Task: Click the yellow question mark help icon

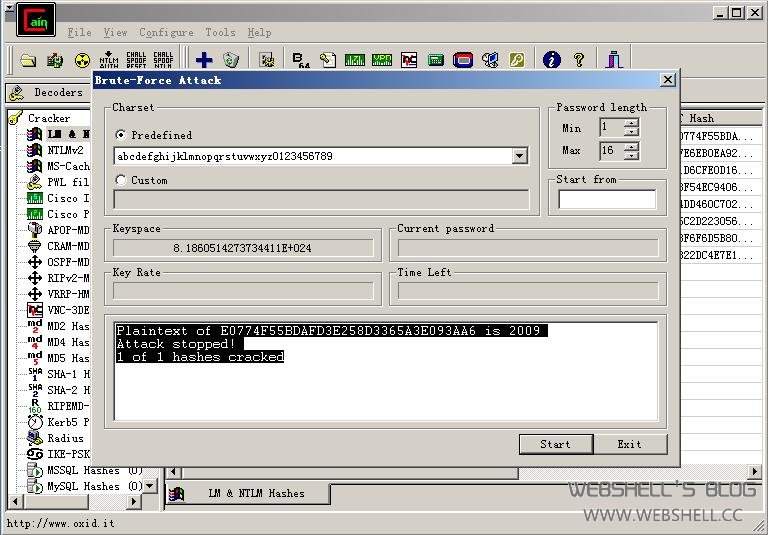Action: point(579,60)
